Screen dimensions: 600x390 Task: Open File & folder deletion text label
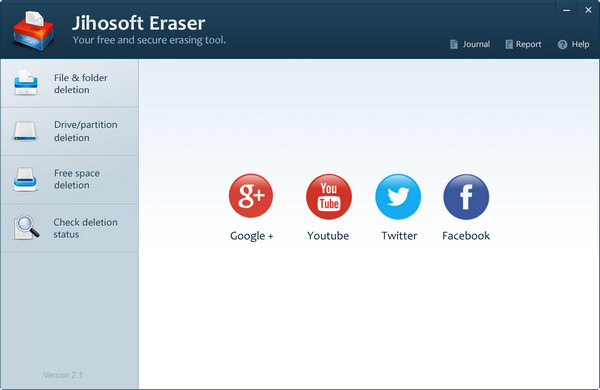click(81, 84)
